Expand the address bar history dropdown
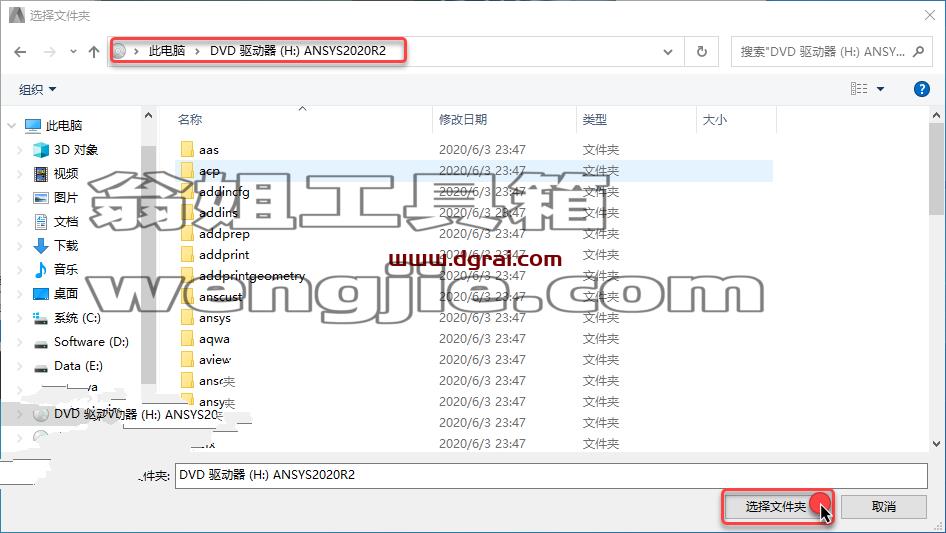The width and height of the screenshot is (946, 533). pyautogui.click(x=668, y=52)
